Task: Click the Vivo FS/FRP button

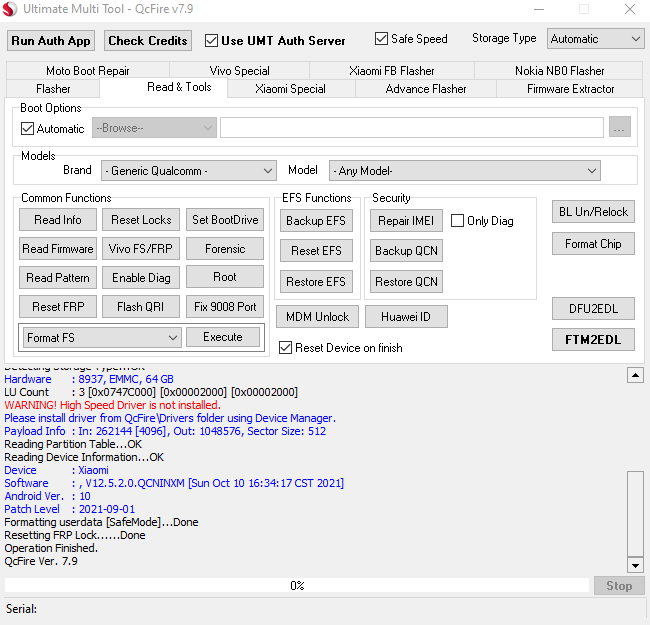Action: [141, 249]
